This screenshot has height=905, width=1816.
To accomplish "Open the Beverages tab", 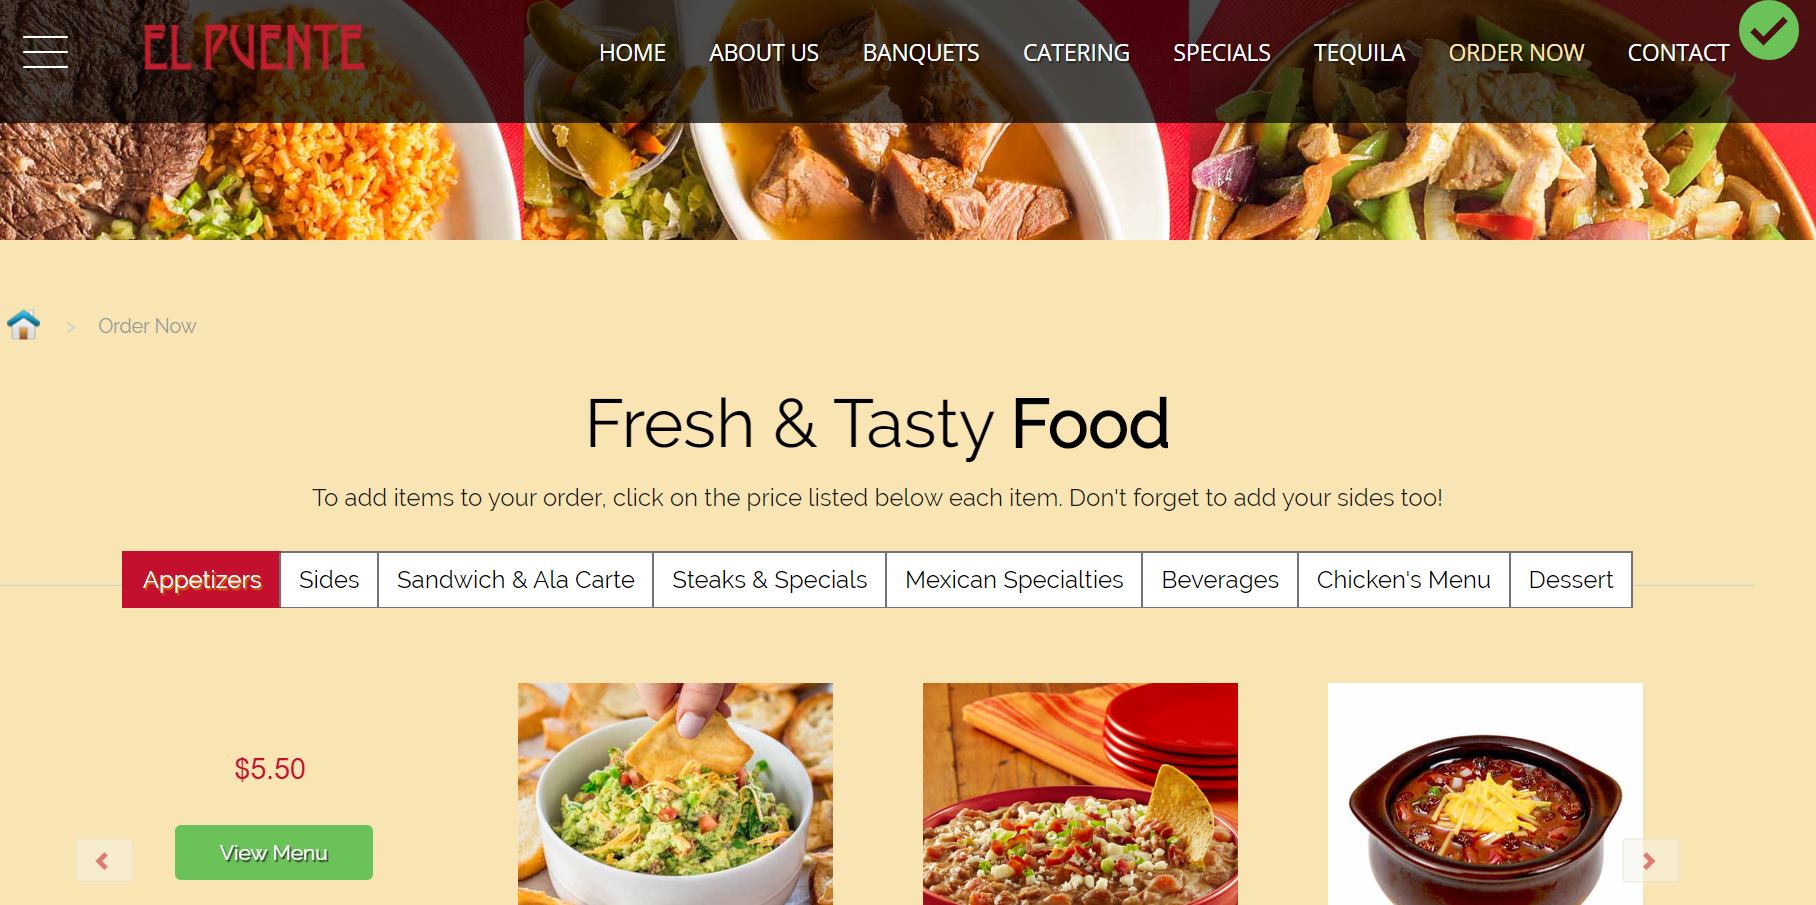I will (1220, 579).
